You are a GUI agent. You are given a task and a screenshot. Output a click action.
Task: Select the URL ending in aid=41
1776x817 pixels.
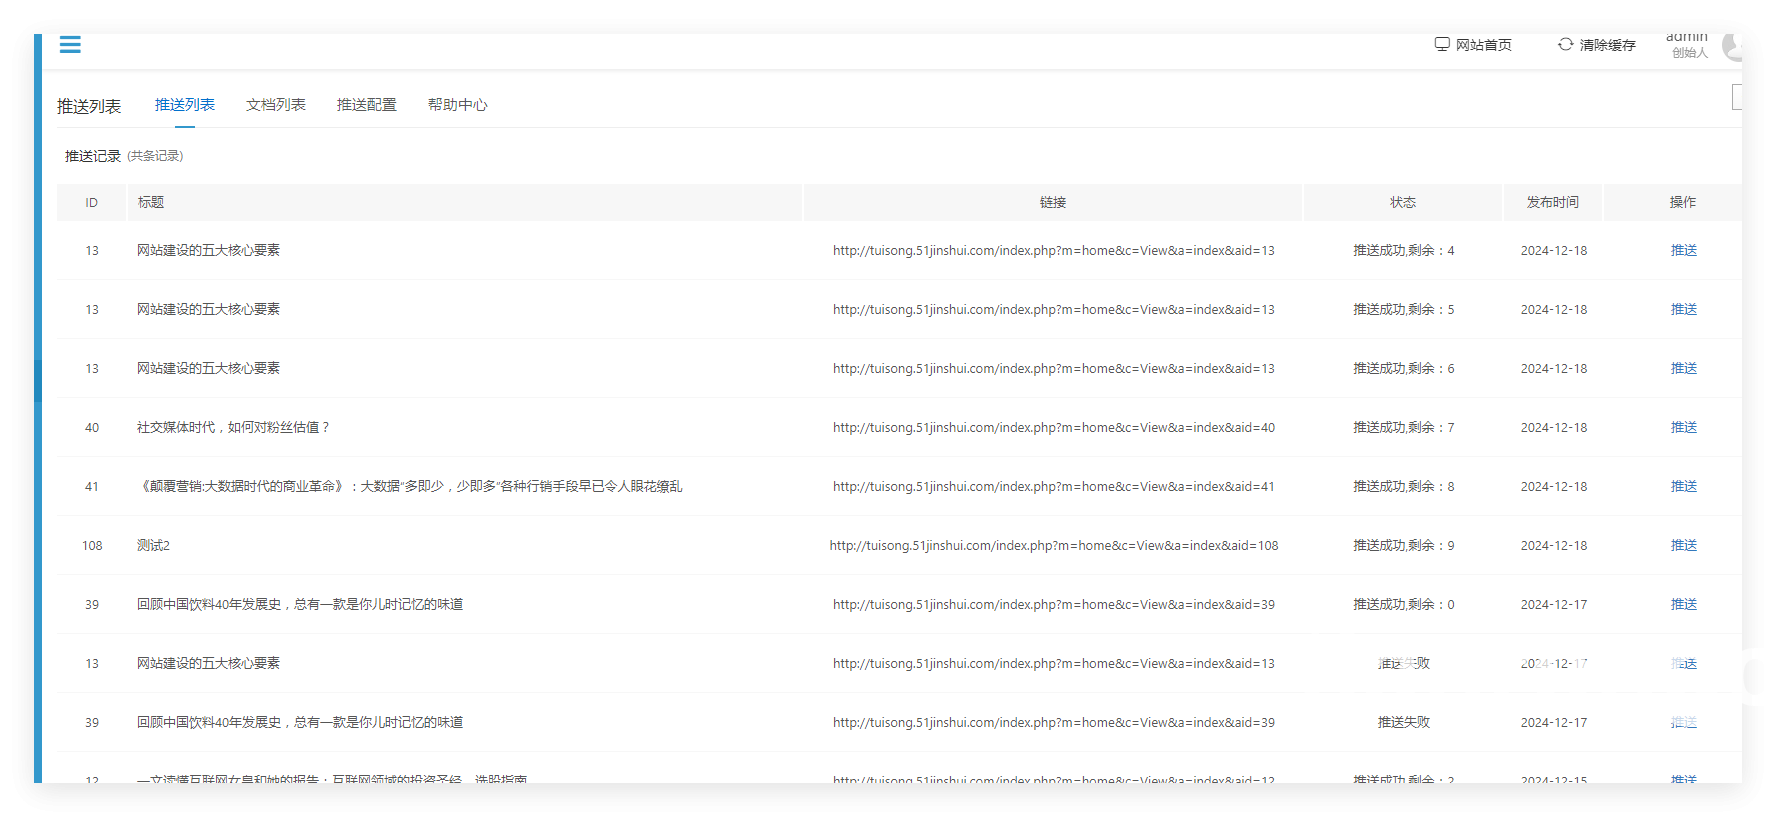point(1054,486)
